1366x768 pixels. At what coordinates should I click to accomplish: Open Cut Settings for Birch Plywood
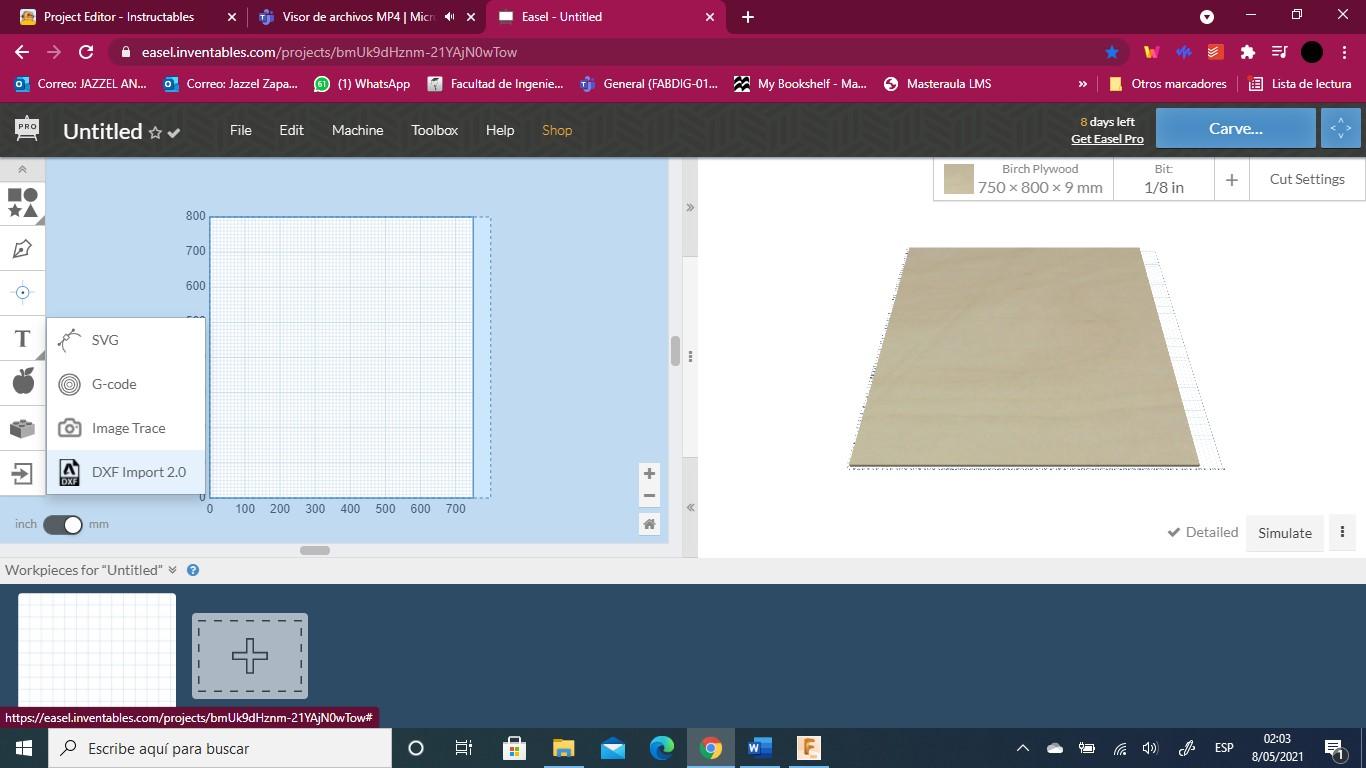click(x=1306, y=178)
